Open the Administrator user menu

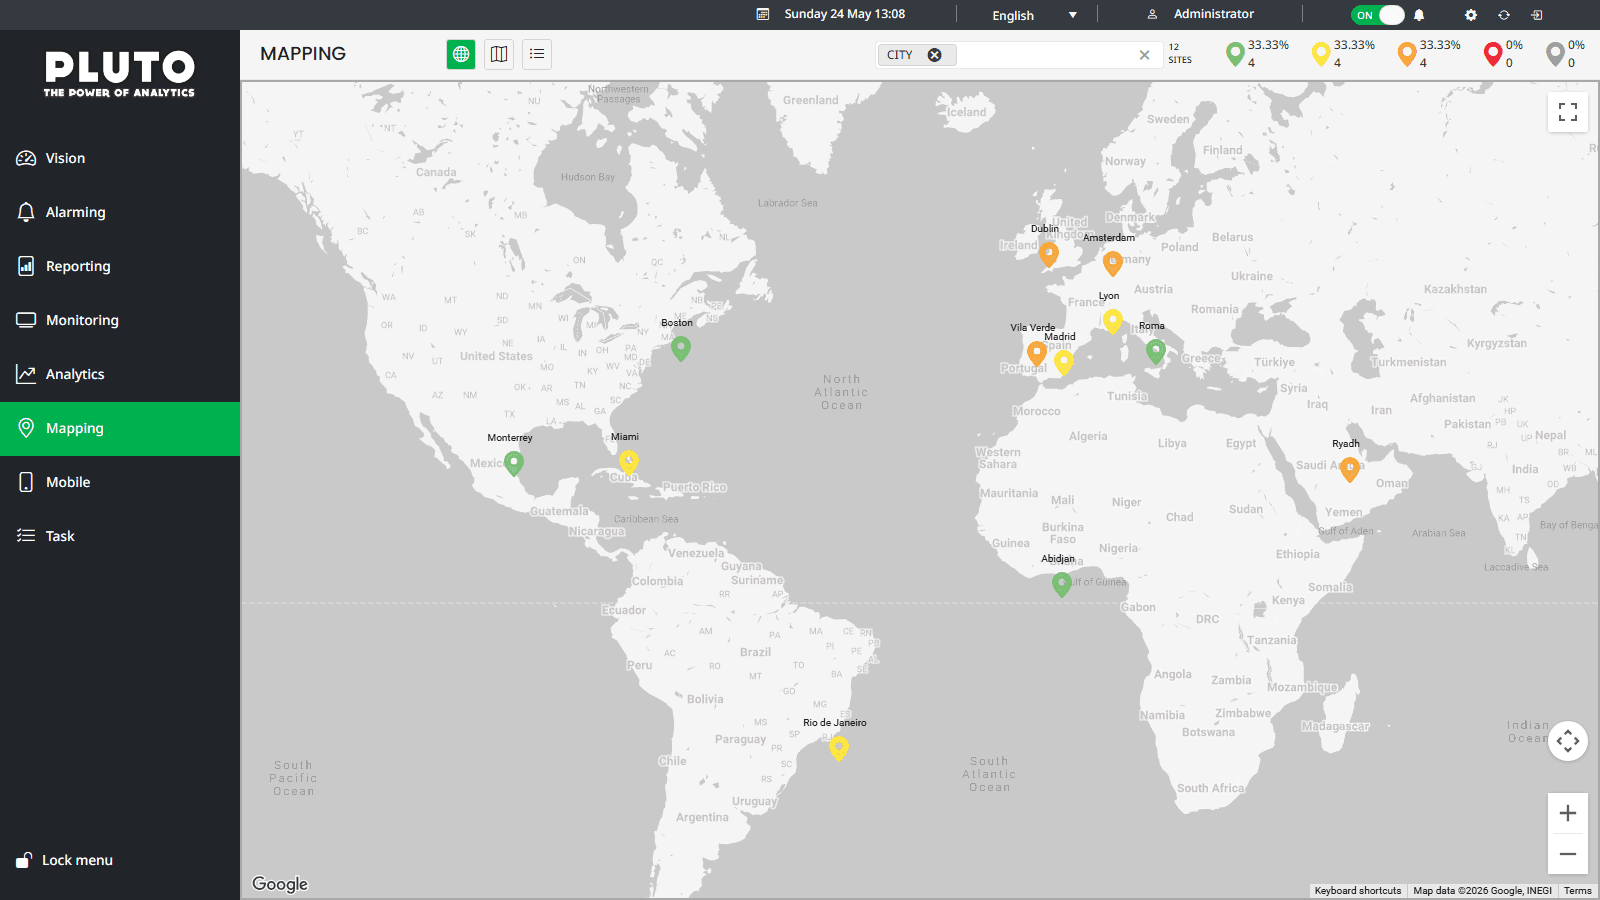click(x=1200, y=14)
